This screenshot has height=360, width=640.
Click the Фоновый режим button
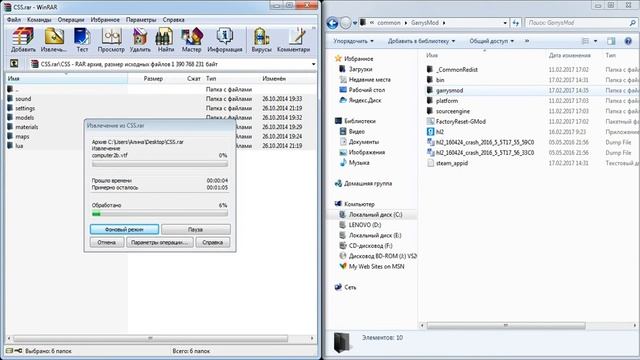[124, 229]
